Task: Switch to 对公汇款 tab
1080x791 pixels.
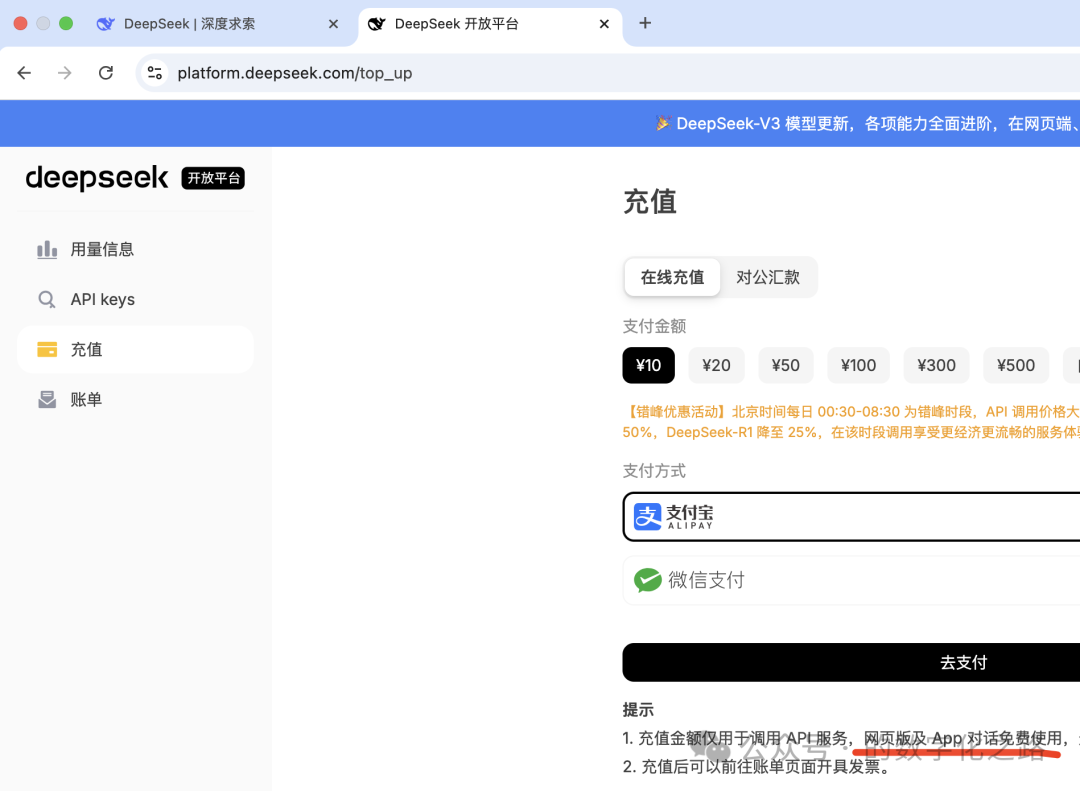Action: coord(767,277)
